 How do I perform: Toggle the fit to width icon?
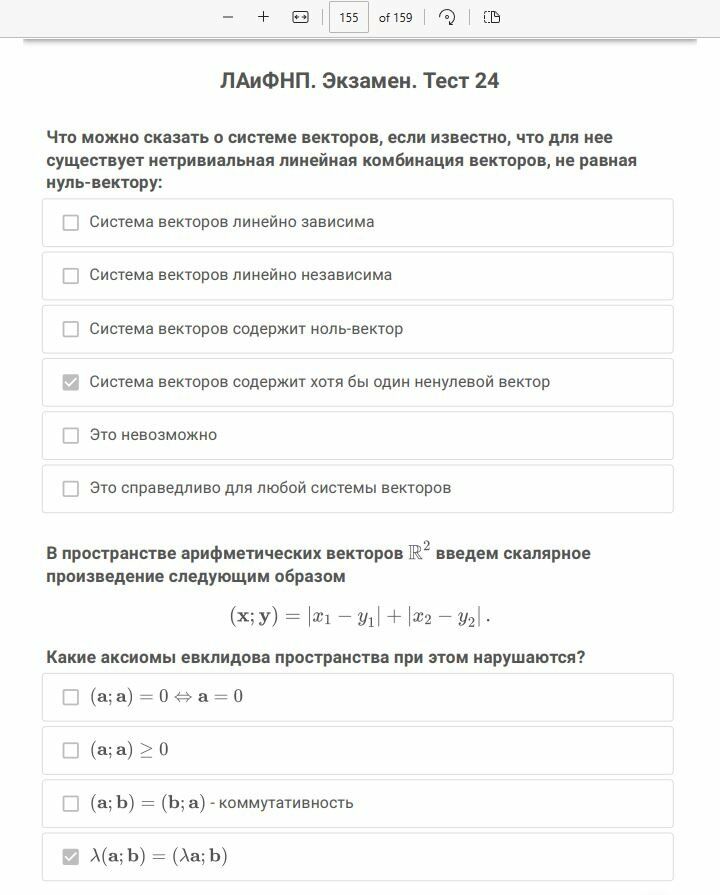pyautogui.click(x=300, y=17)
